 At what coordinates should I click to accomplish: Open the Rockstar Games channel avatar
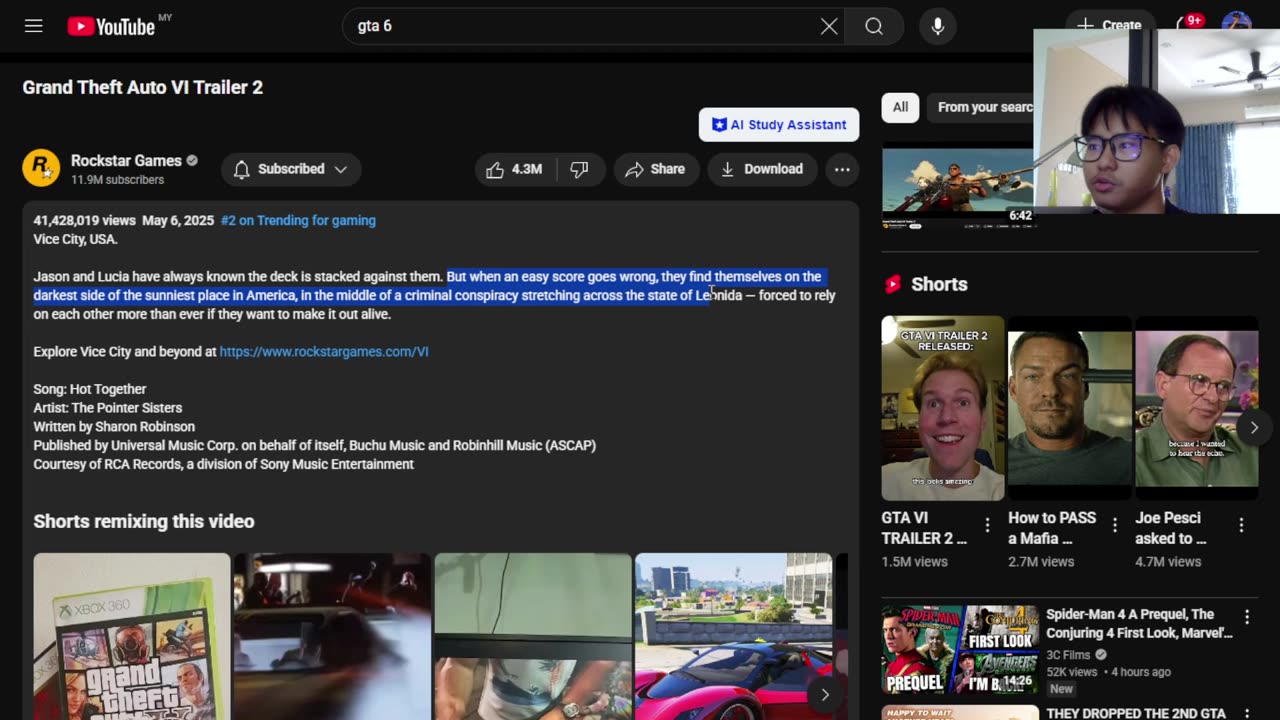[41, 168]
